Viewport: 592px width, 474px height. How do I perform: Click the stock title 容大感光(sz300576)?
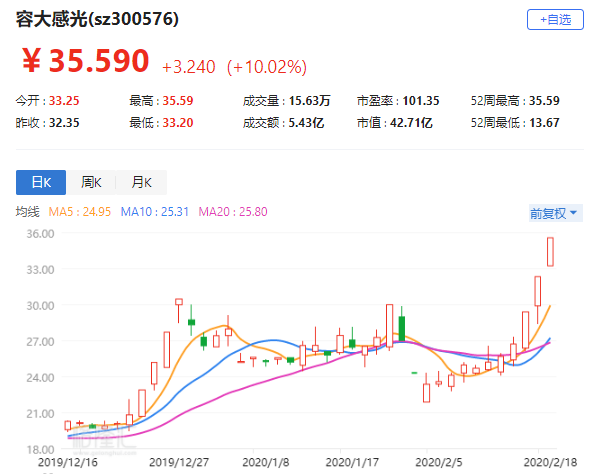pyautogui.click(x=97, y=19)
